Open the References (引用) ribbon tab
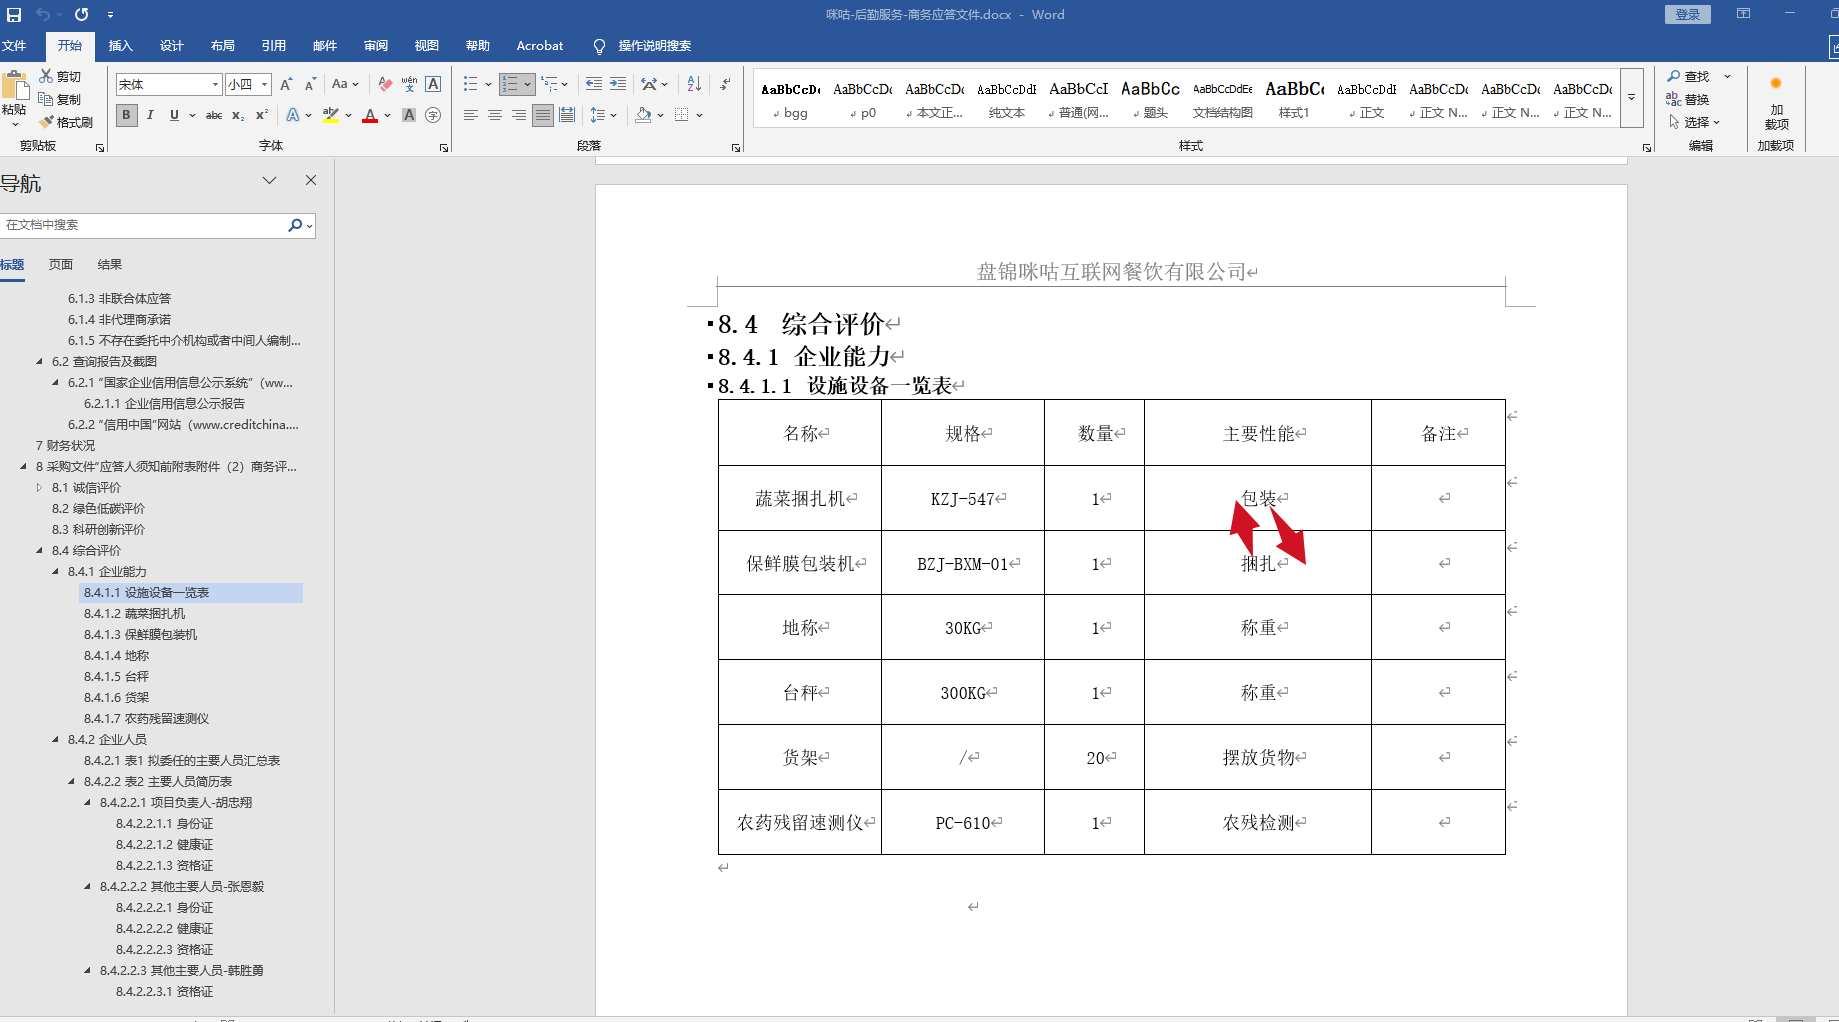The height and width of the screenshot is (1022, 1839). coord(273,46)
